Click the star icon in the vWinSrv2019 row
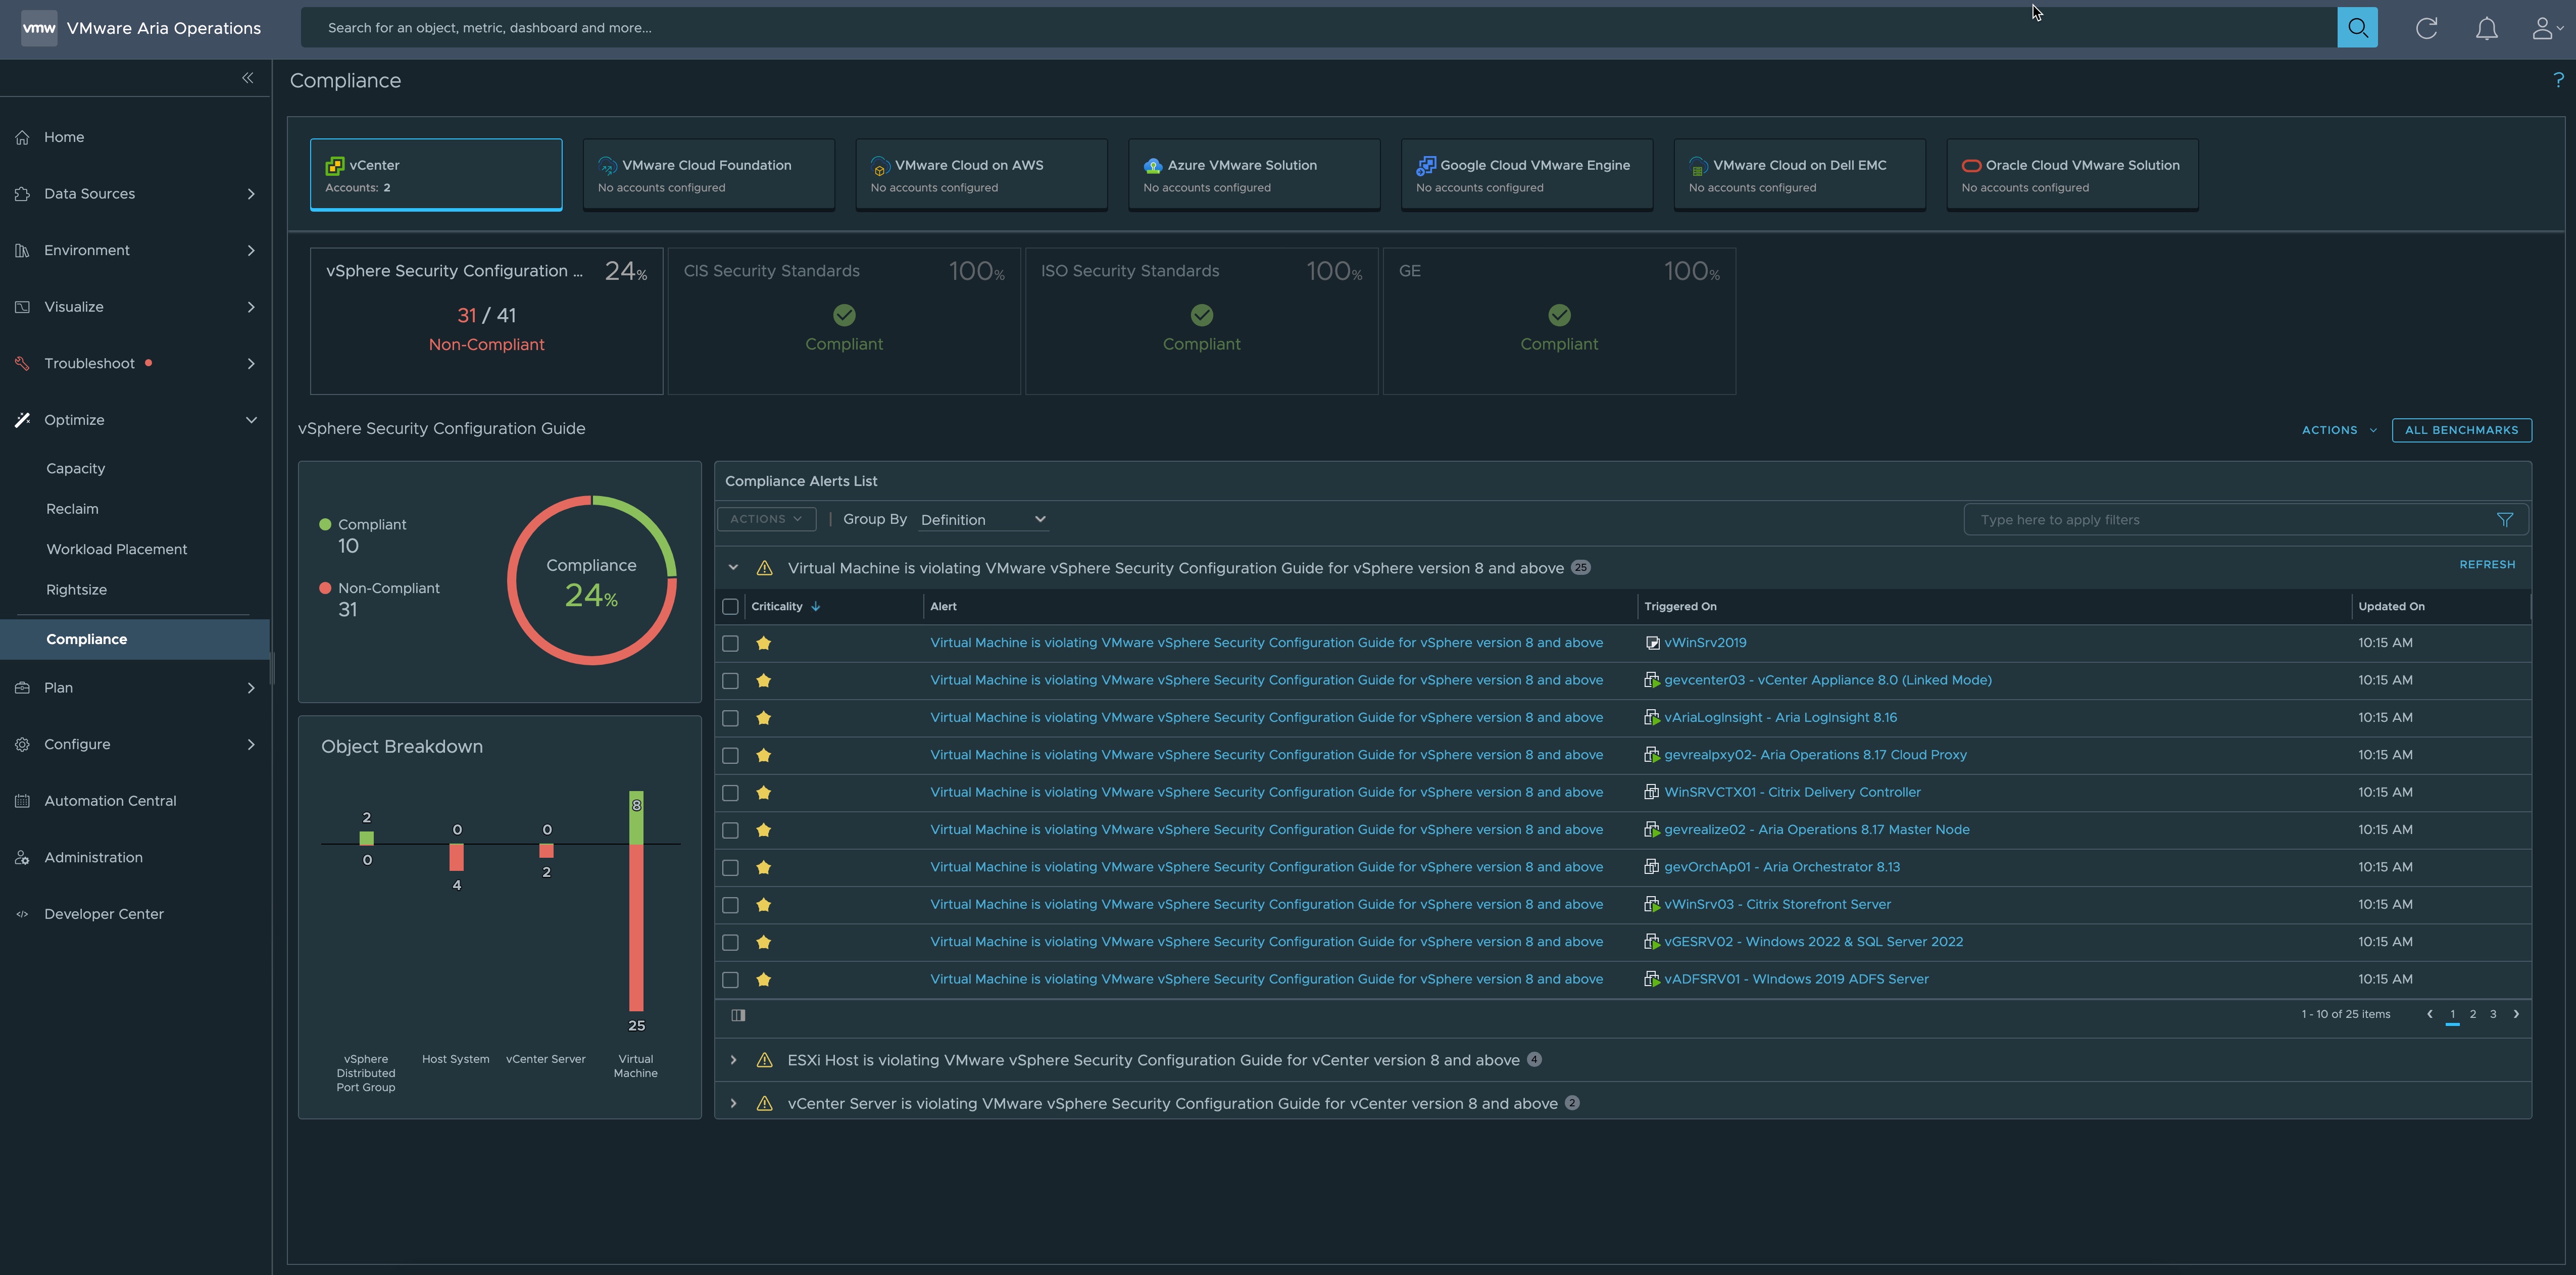The width and height of the screenshot is (2576, 1275). pyautogui.click(x=764, y=643)
